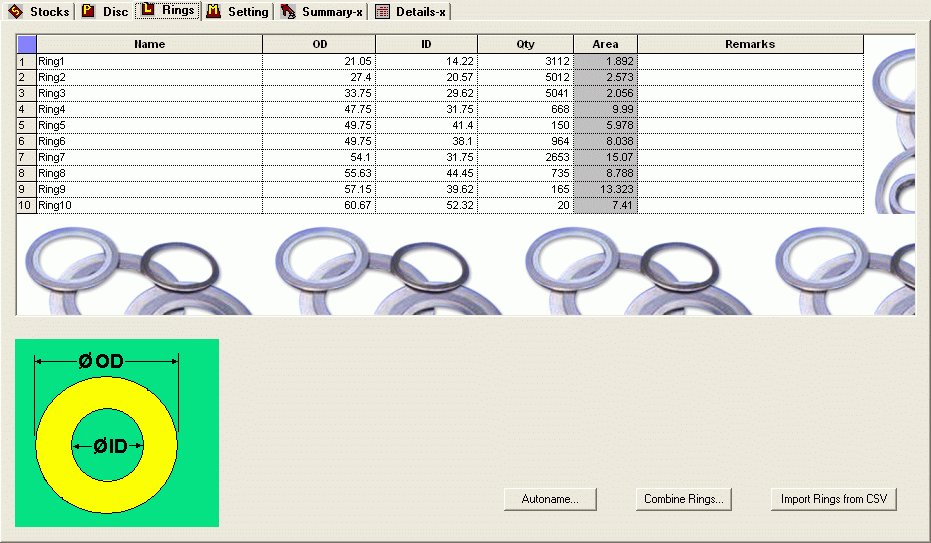The width and height of the screenshot is (931, 543).
Task: Switch to the Disc tab
Action: pos(105,11)
